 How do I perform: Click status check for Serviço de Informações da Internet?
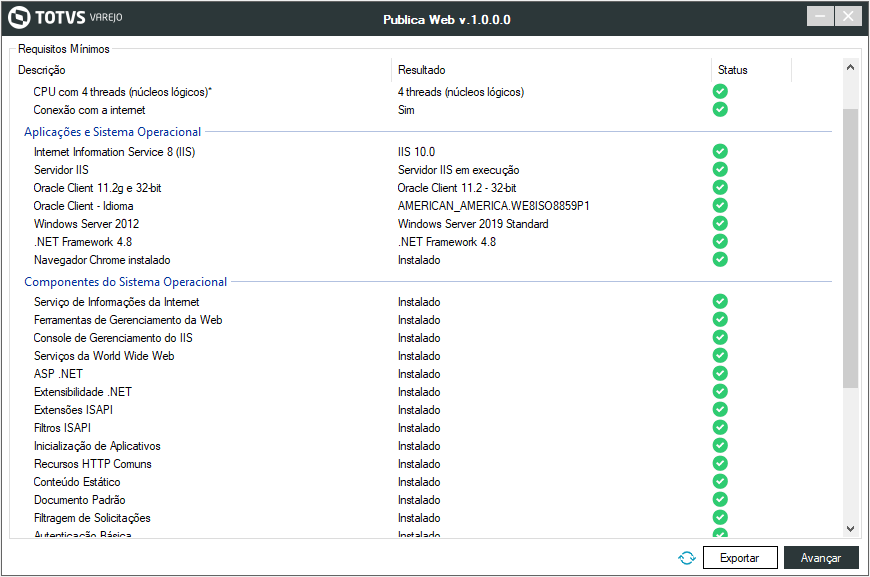720,301
